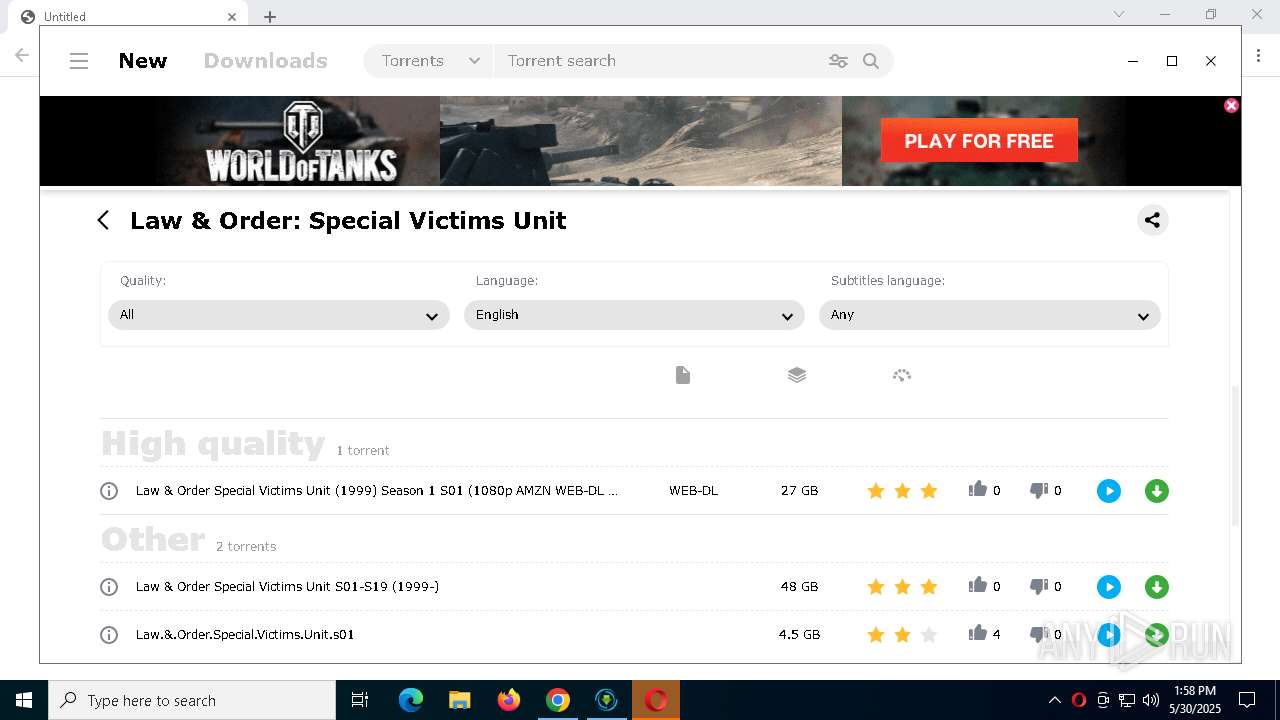
Task: Sort by file type column icon
Action: point(683,375)
